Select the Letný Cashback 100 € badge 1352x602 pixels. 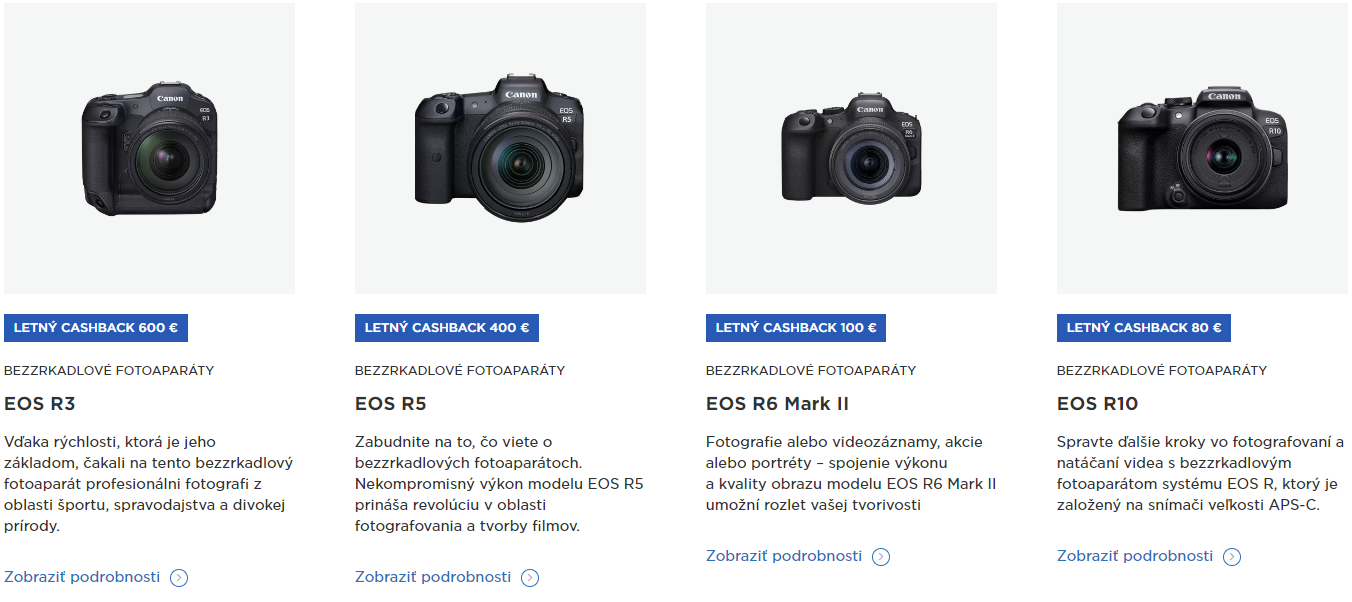tap(796, 328)
